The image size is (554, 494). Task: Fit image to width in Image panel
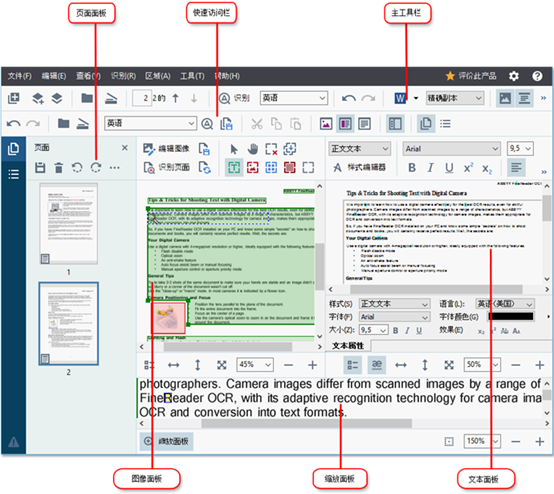(173, 365)
